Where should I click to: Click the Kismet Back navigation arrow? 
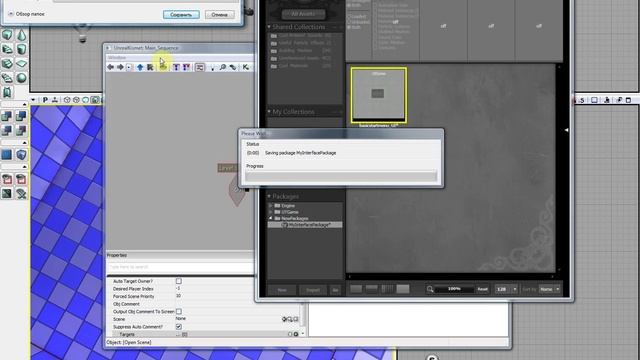pyautogui.click(x=110, y=67)
